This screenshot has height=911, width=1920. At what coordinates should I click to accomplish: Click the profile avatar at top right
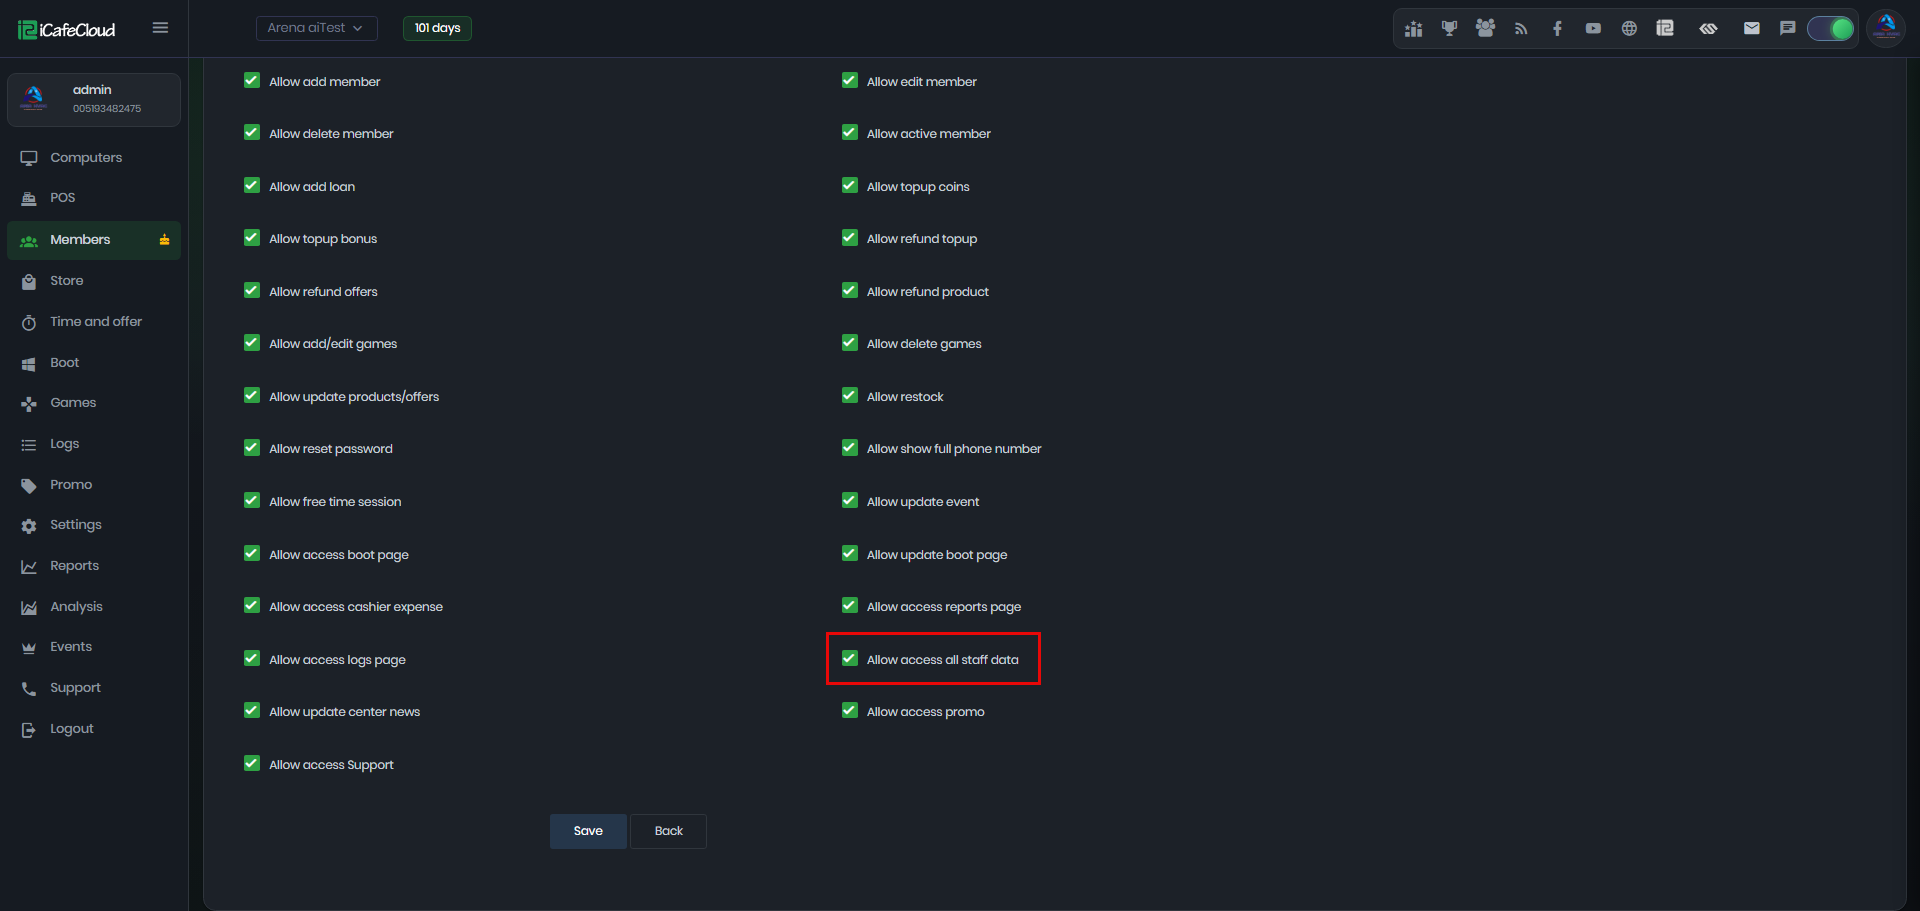coord(1886,28)
